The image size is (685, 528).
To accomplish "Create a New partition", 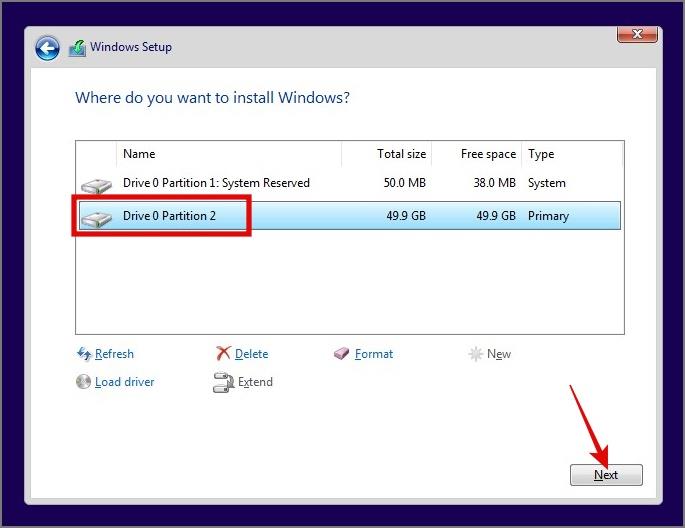I will (x=498, y=354).
